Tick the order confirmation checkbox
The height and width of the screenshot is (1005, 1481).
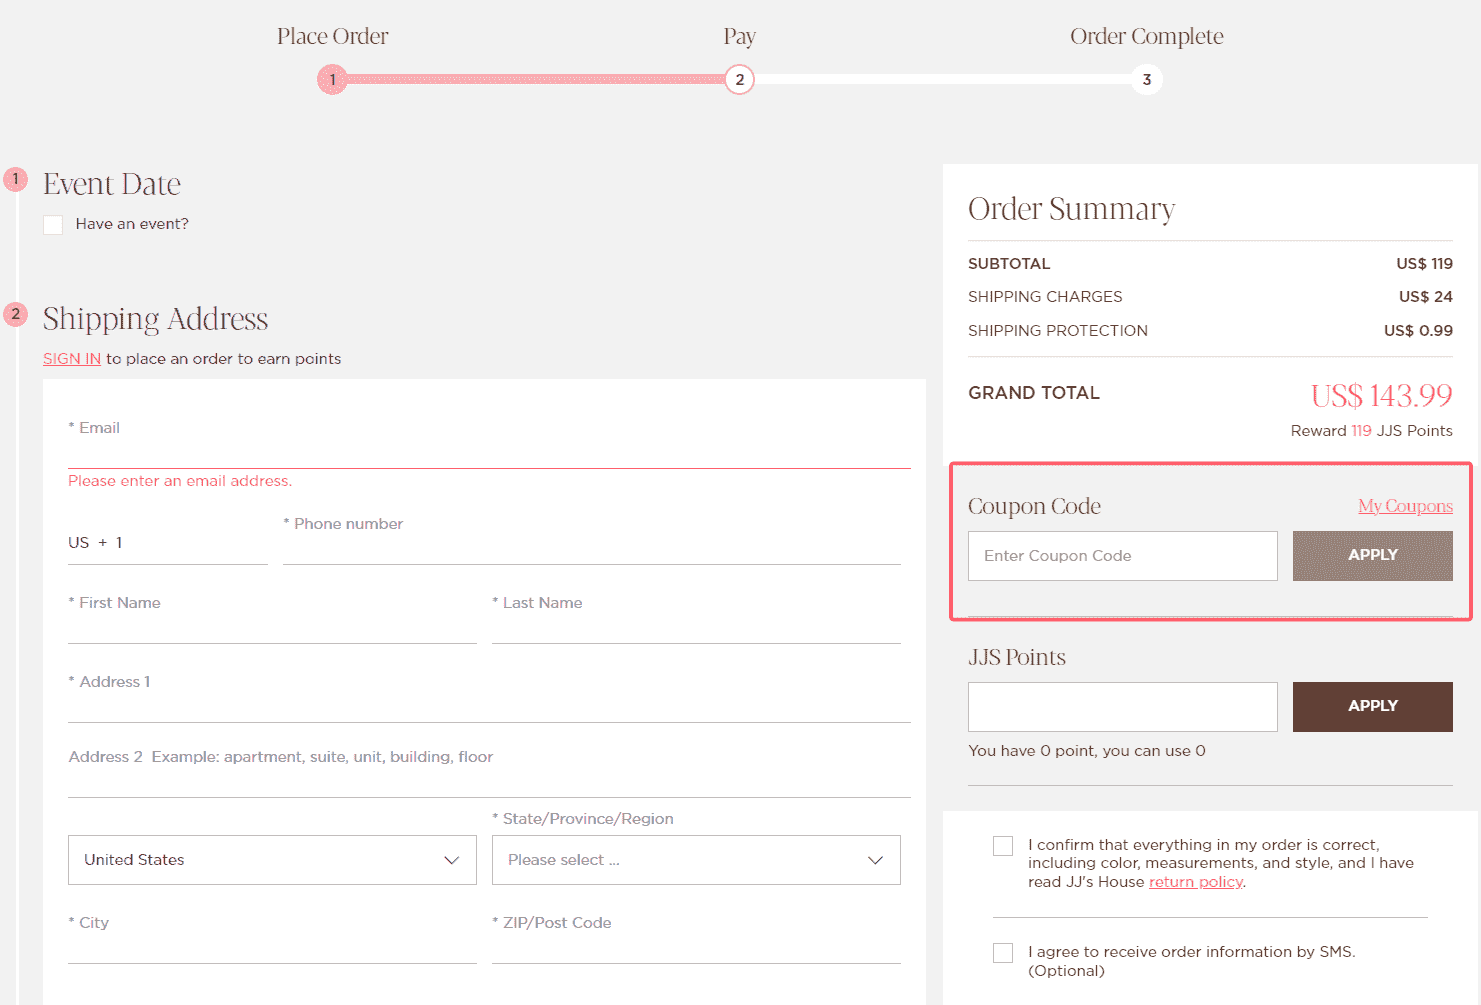(x=1002, y=846)
